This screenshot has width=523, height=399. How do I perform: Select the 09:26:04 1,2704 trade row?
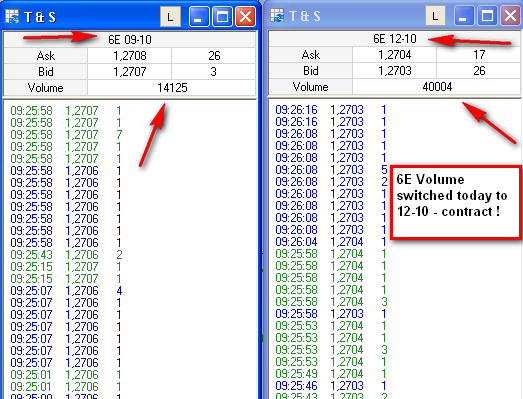[331, 242]
